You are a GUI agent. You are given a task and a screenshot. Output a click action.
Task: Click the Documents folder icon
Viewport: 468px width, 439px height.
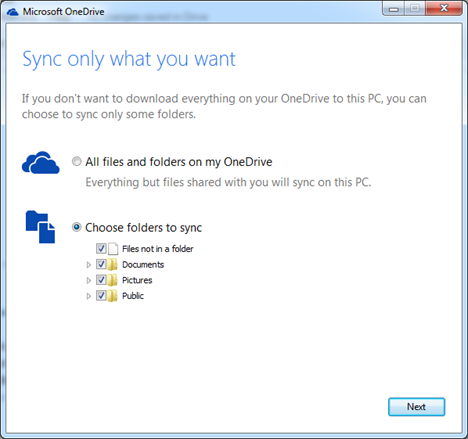click(113, 264)
